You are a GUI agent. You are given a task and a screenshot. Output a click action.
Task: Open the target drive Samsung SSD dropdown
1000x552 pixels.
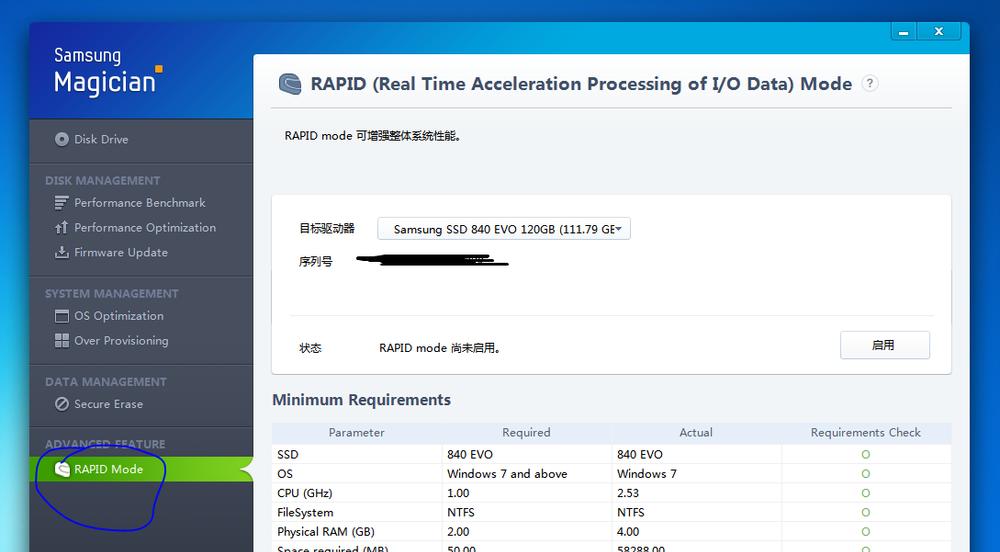click(x=504, y=229)
